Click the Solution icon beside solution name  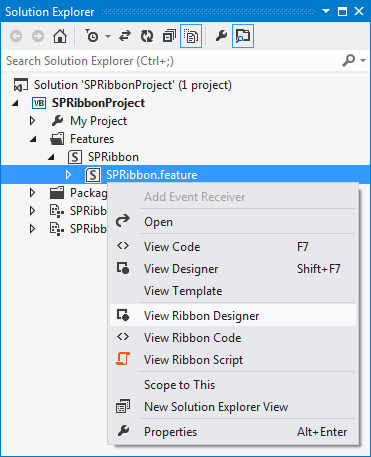point(21,85)
